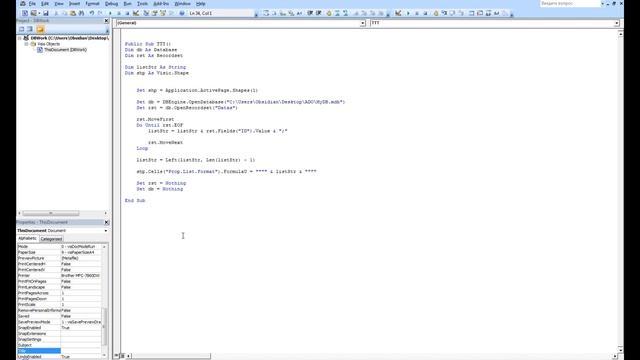Close the Project explorer panel
640x360 pixels.
[107, 20]
